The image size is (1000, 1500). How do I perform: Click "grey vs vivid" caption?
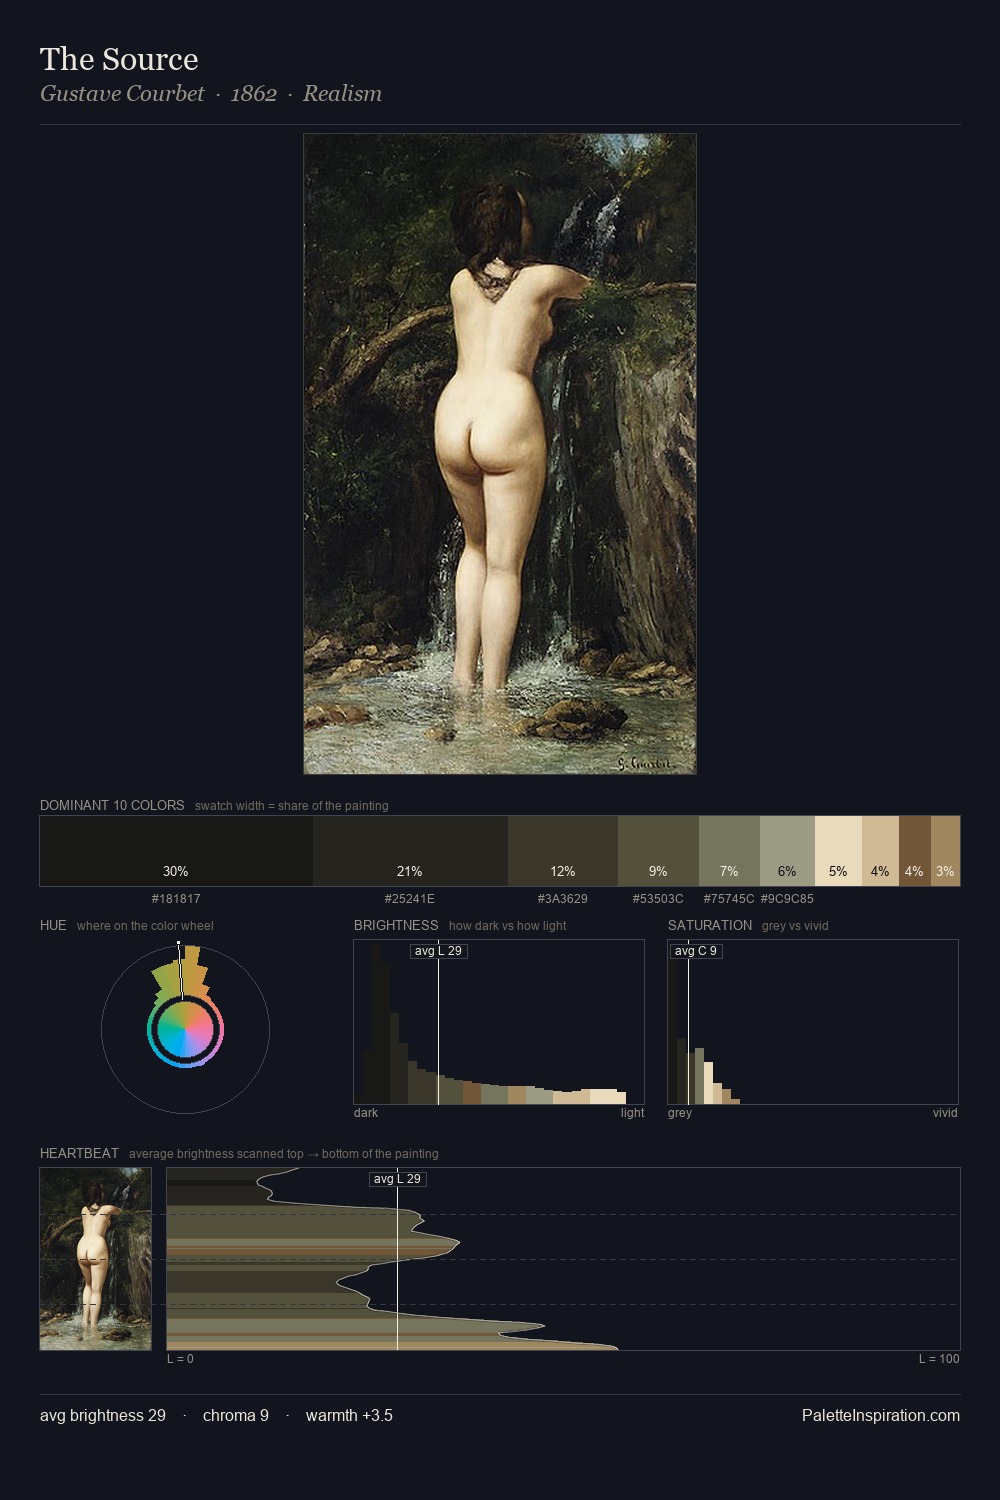[795, 926]
